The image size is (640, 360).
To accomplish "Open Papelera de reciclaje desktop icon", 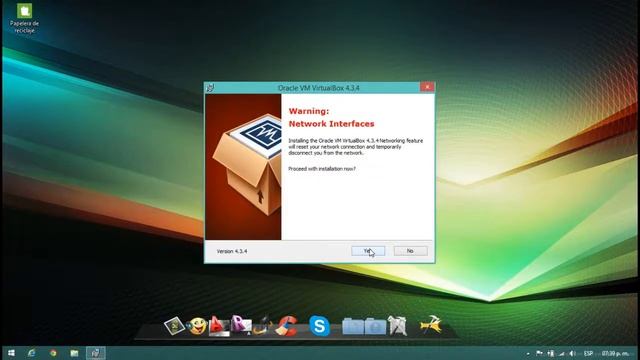I will (x=24, y=18).
